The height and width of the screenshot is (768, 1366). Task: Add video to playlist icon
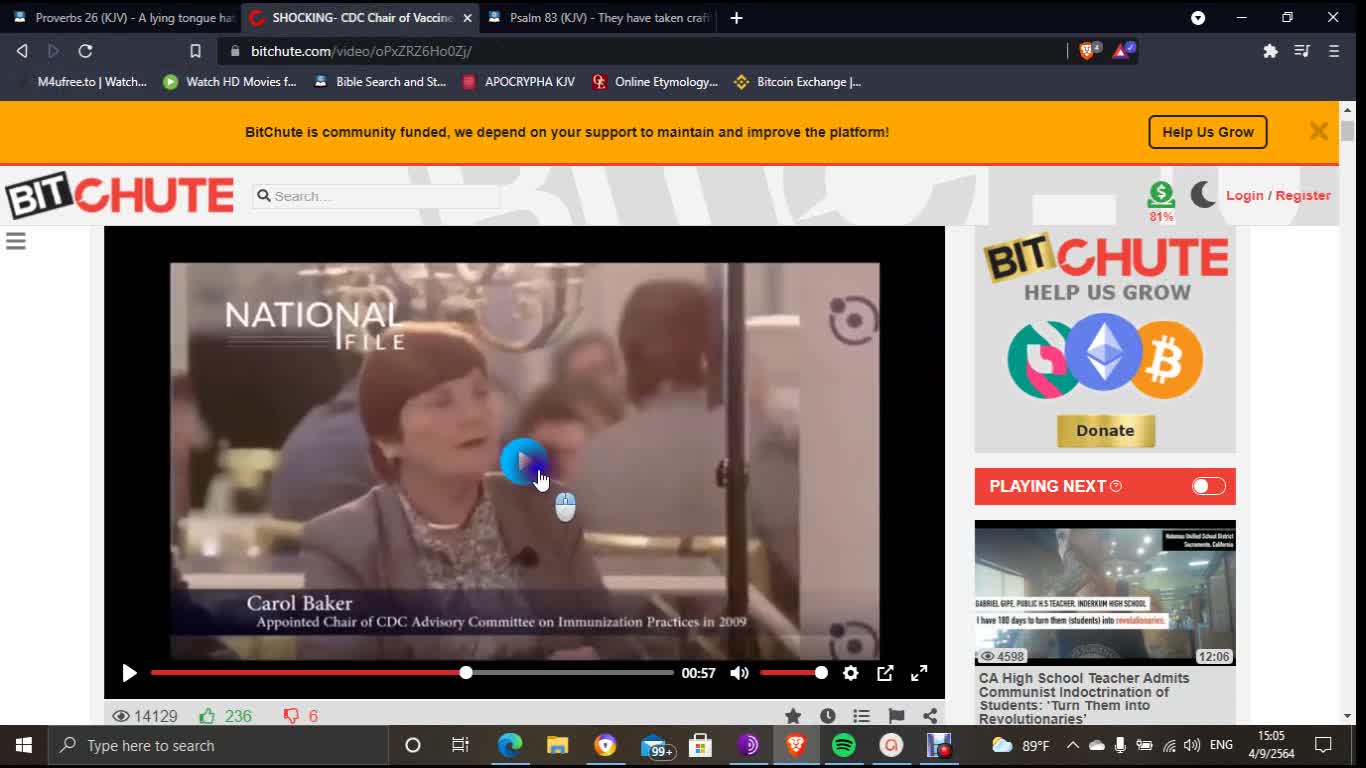click(861, 716)
